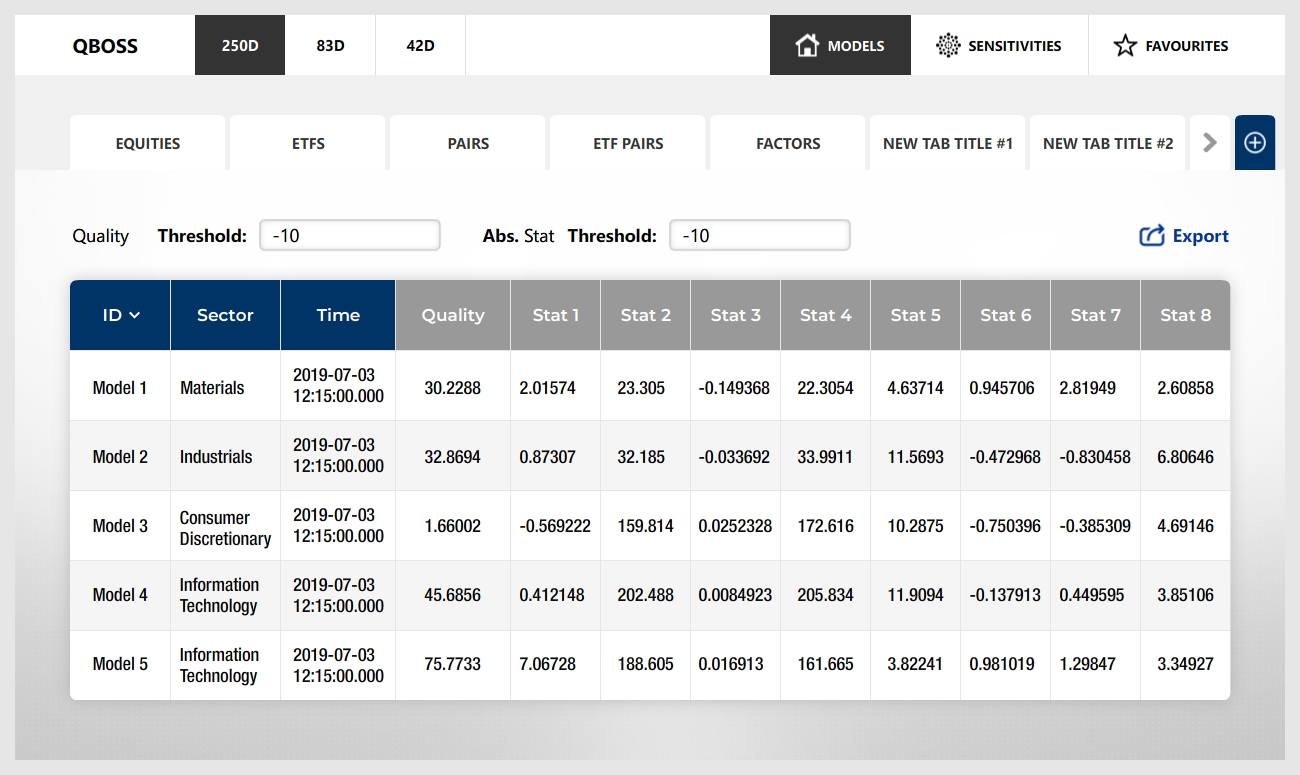The image size is (1300, 775).
Task: Toggle ID column sort chevron
Action: (135, 315)
